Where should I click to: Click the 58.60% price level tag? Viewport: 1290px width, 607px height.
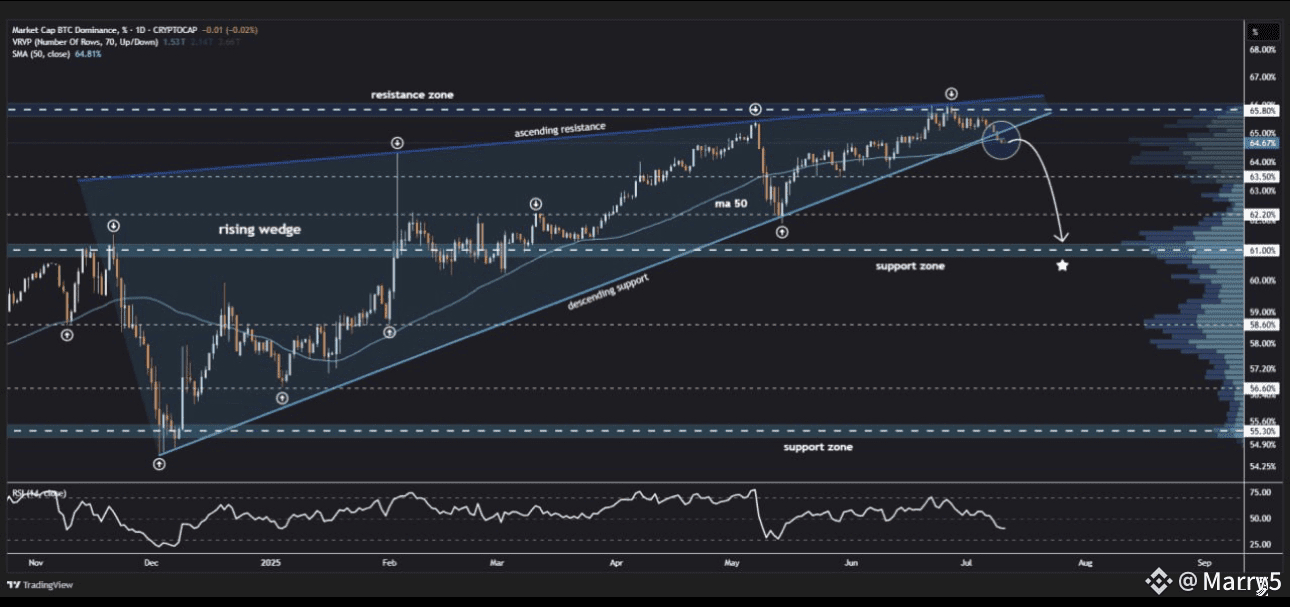pos(1262,325)
